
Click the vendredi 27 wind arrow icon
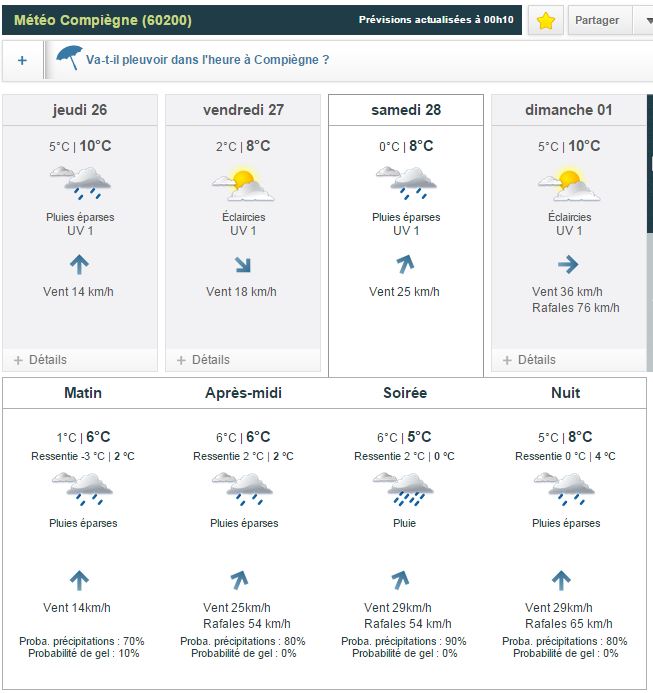pos(243,265)
